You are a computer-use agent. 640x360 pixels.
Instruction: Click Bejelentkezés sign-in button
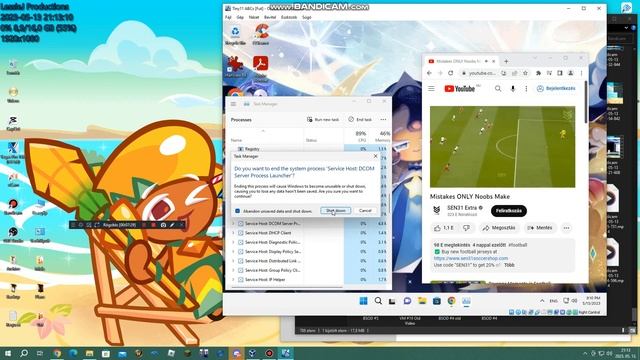[556, 89]
